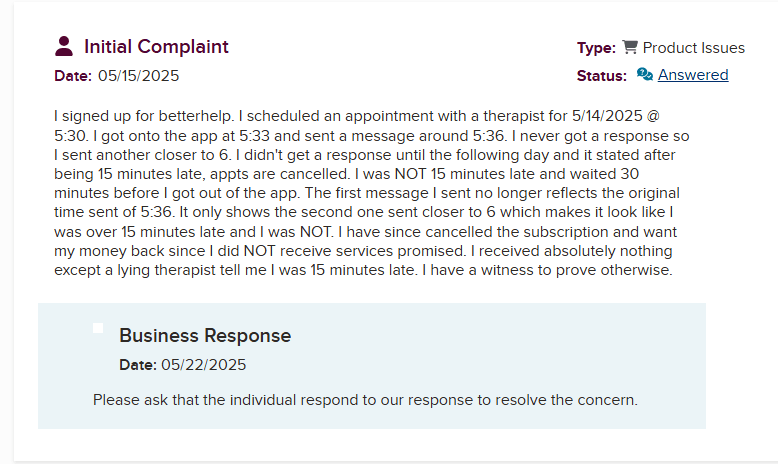
Task: Open the Answered status link
Action: (693, 75)
